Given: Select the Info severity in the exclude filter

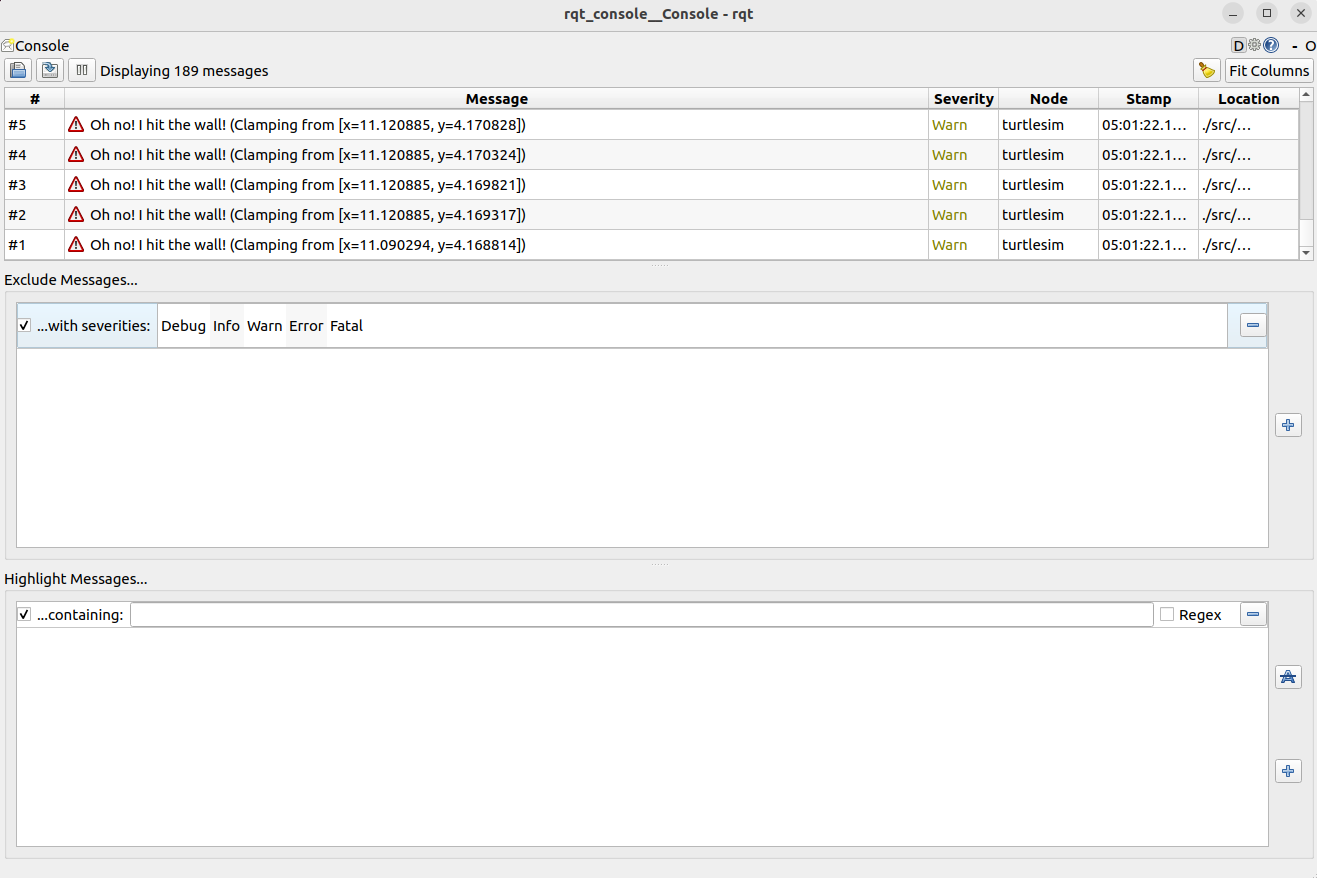Looking at the screenshot, I should (x=227, y=326).
